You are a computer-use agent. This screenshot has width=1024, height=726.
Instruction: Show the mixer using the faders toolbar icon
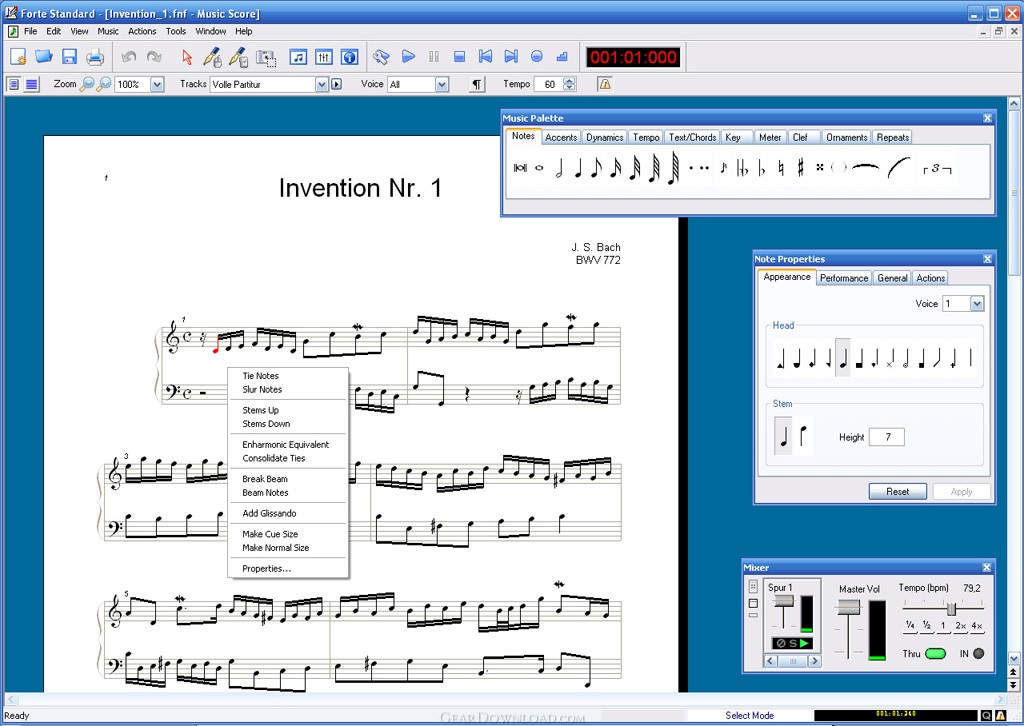tap(324, 57)
